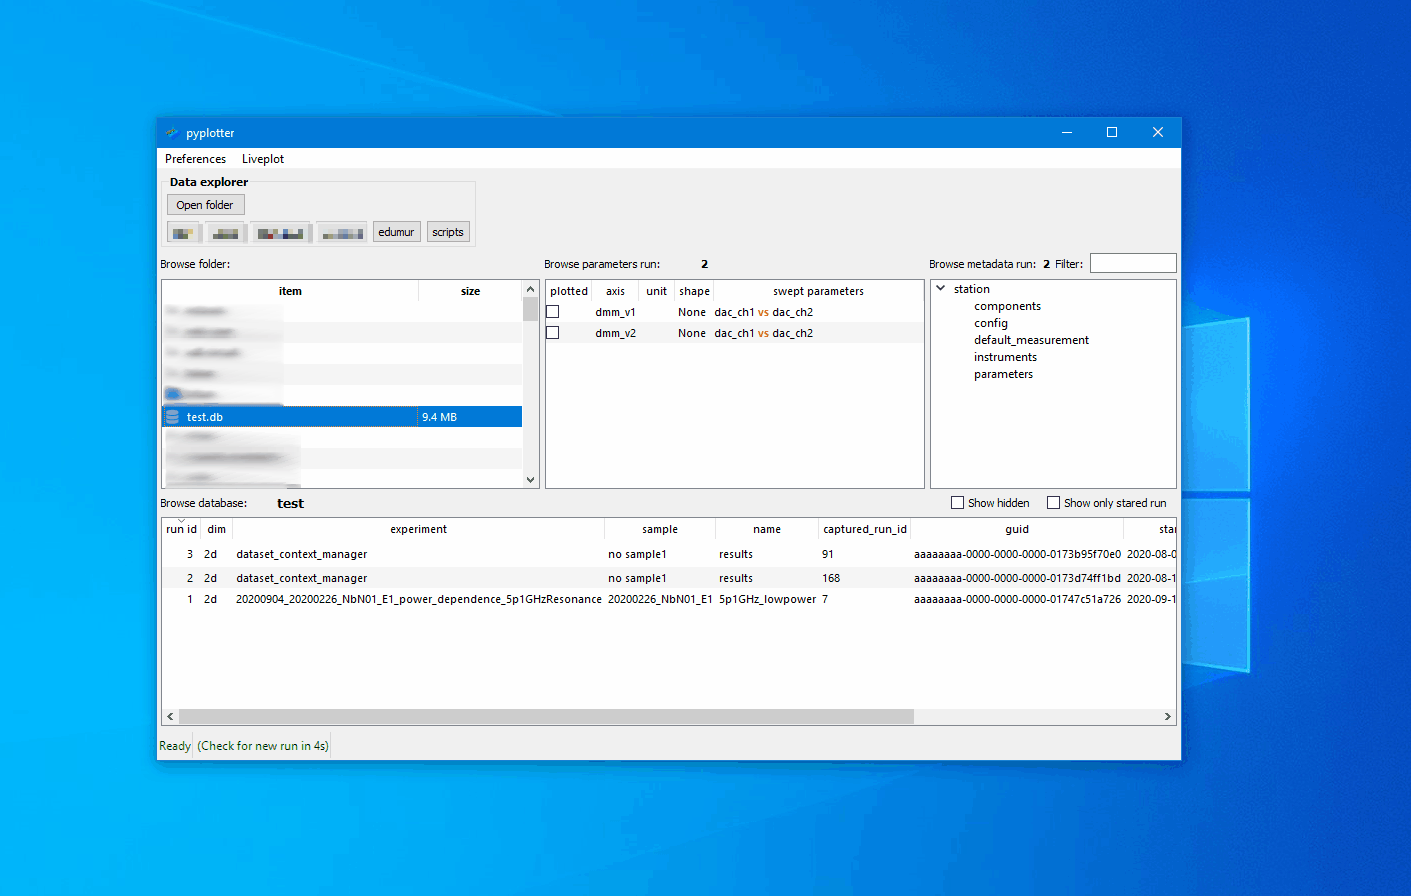The height and width of the screenshot is (896, 1411).
Task: Click the metadata Filter input field
Action: click(1133, 263)
